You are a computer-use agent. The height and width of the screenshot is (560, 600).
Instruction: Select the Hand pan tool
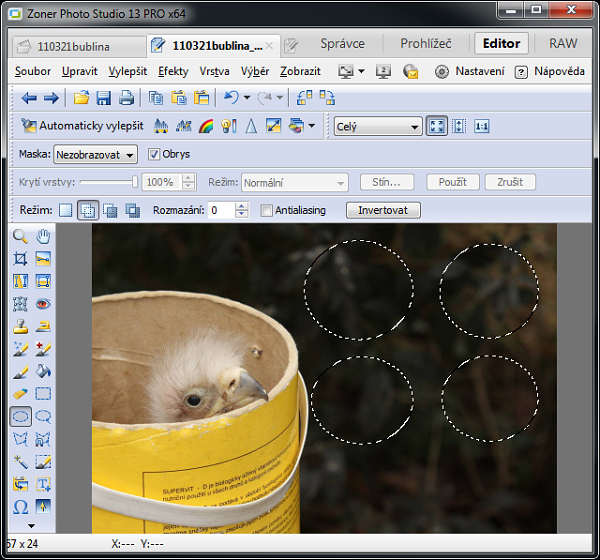pyautogui.click(x=43, y=237)
